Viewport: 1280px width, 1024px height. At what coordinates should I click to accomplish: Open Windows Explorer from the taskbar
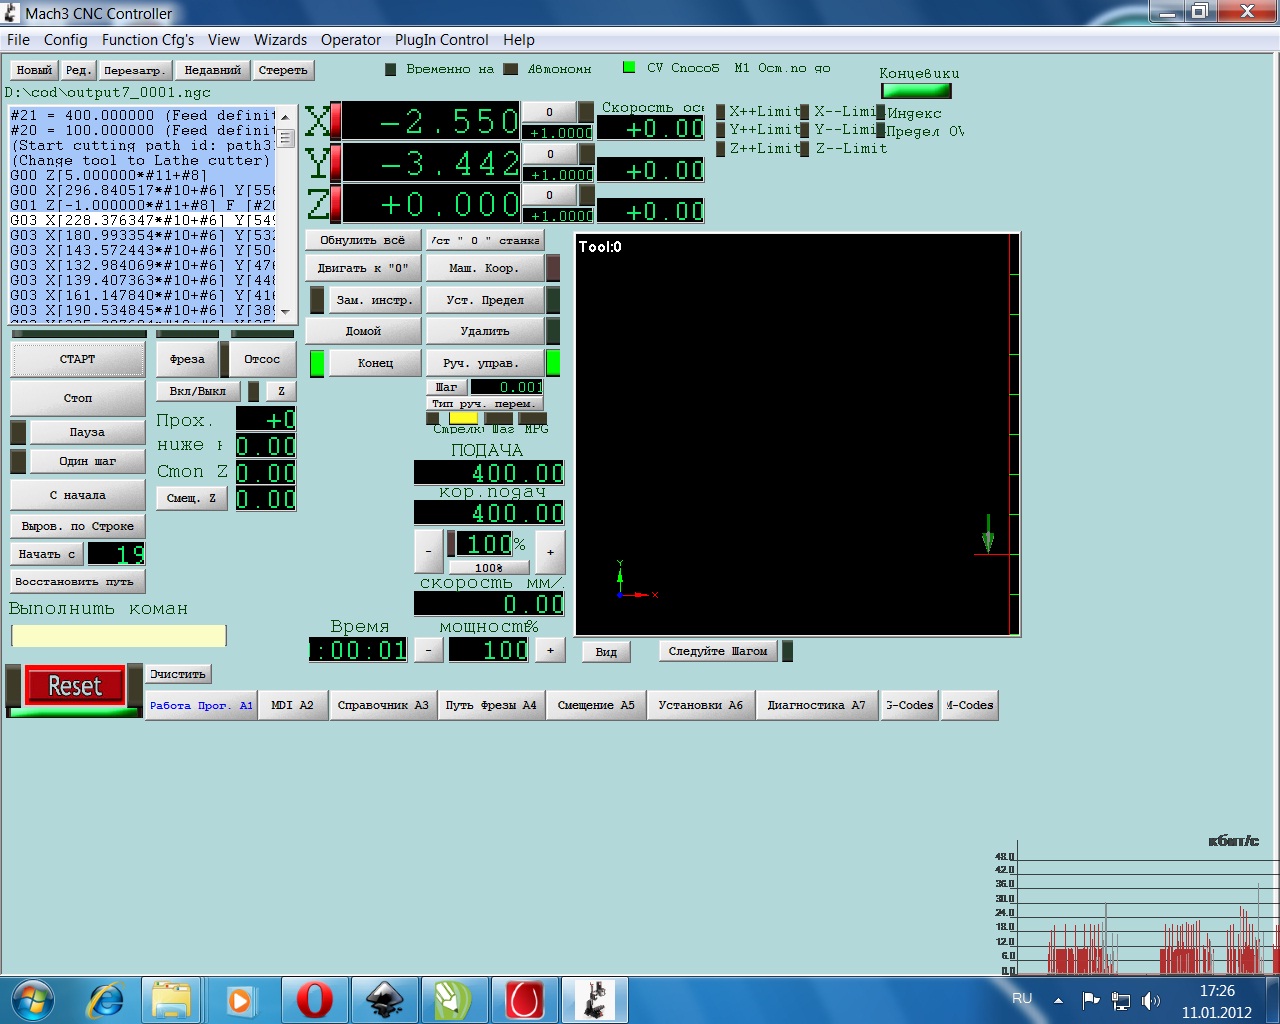[171, 1000]
